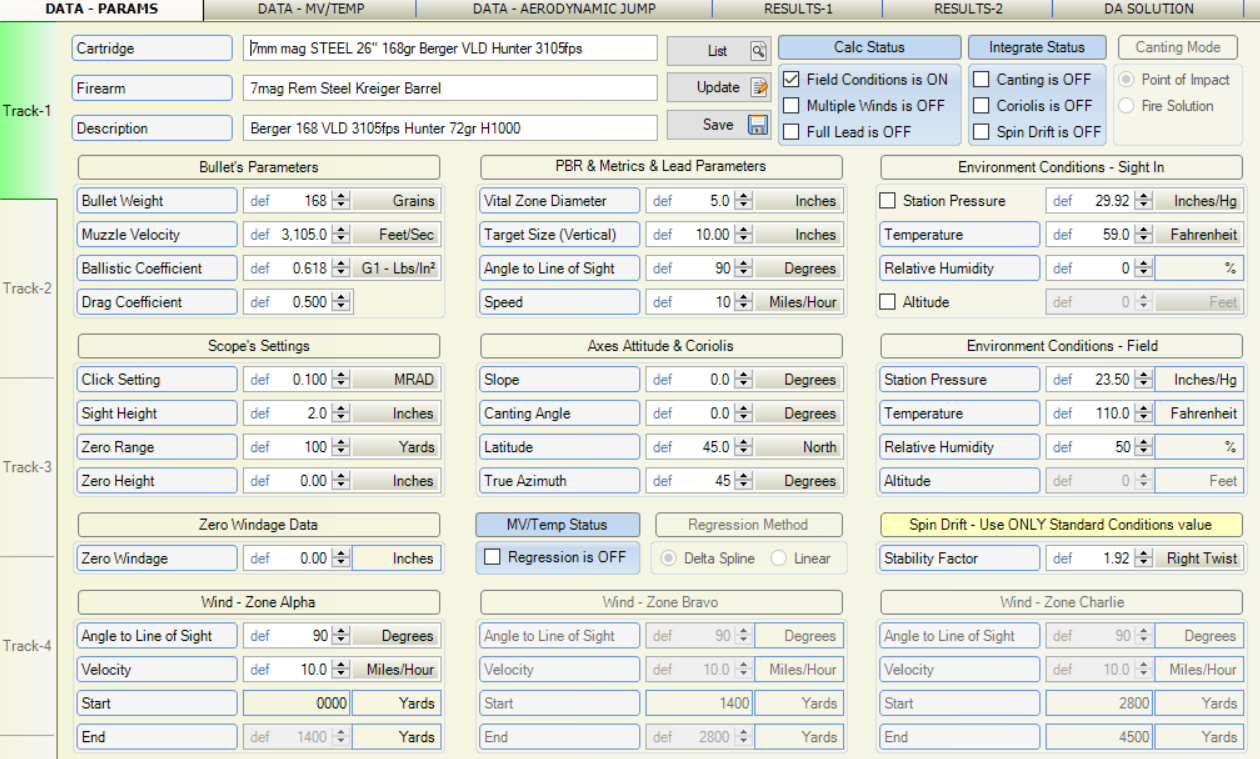Toggle Field Conditions checkbox

[x=791, y=79]
